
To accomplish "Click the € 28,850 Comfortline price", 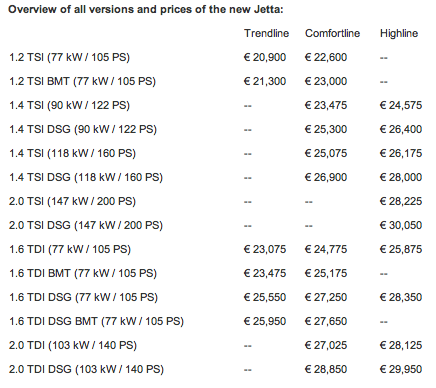I will pyautogui.click(x=326, y=369).
